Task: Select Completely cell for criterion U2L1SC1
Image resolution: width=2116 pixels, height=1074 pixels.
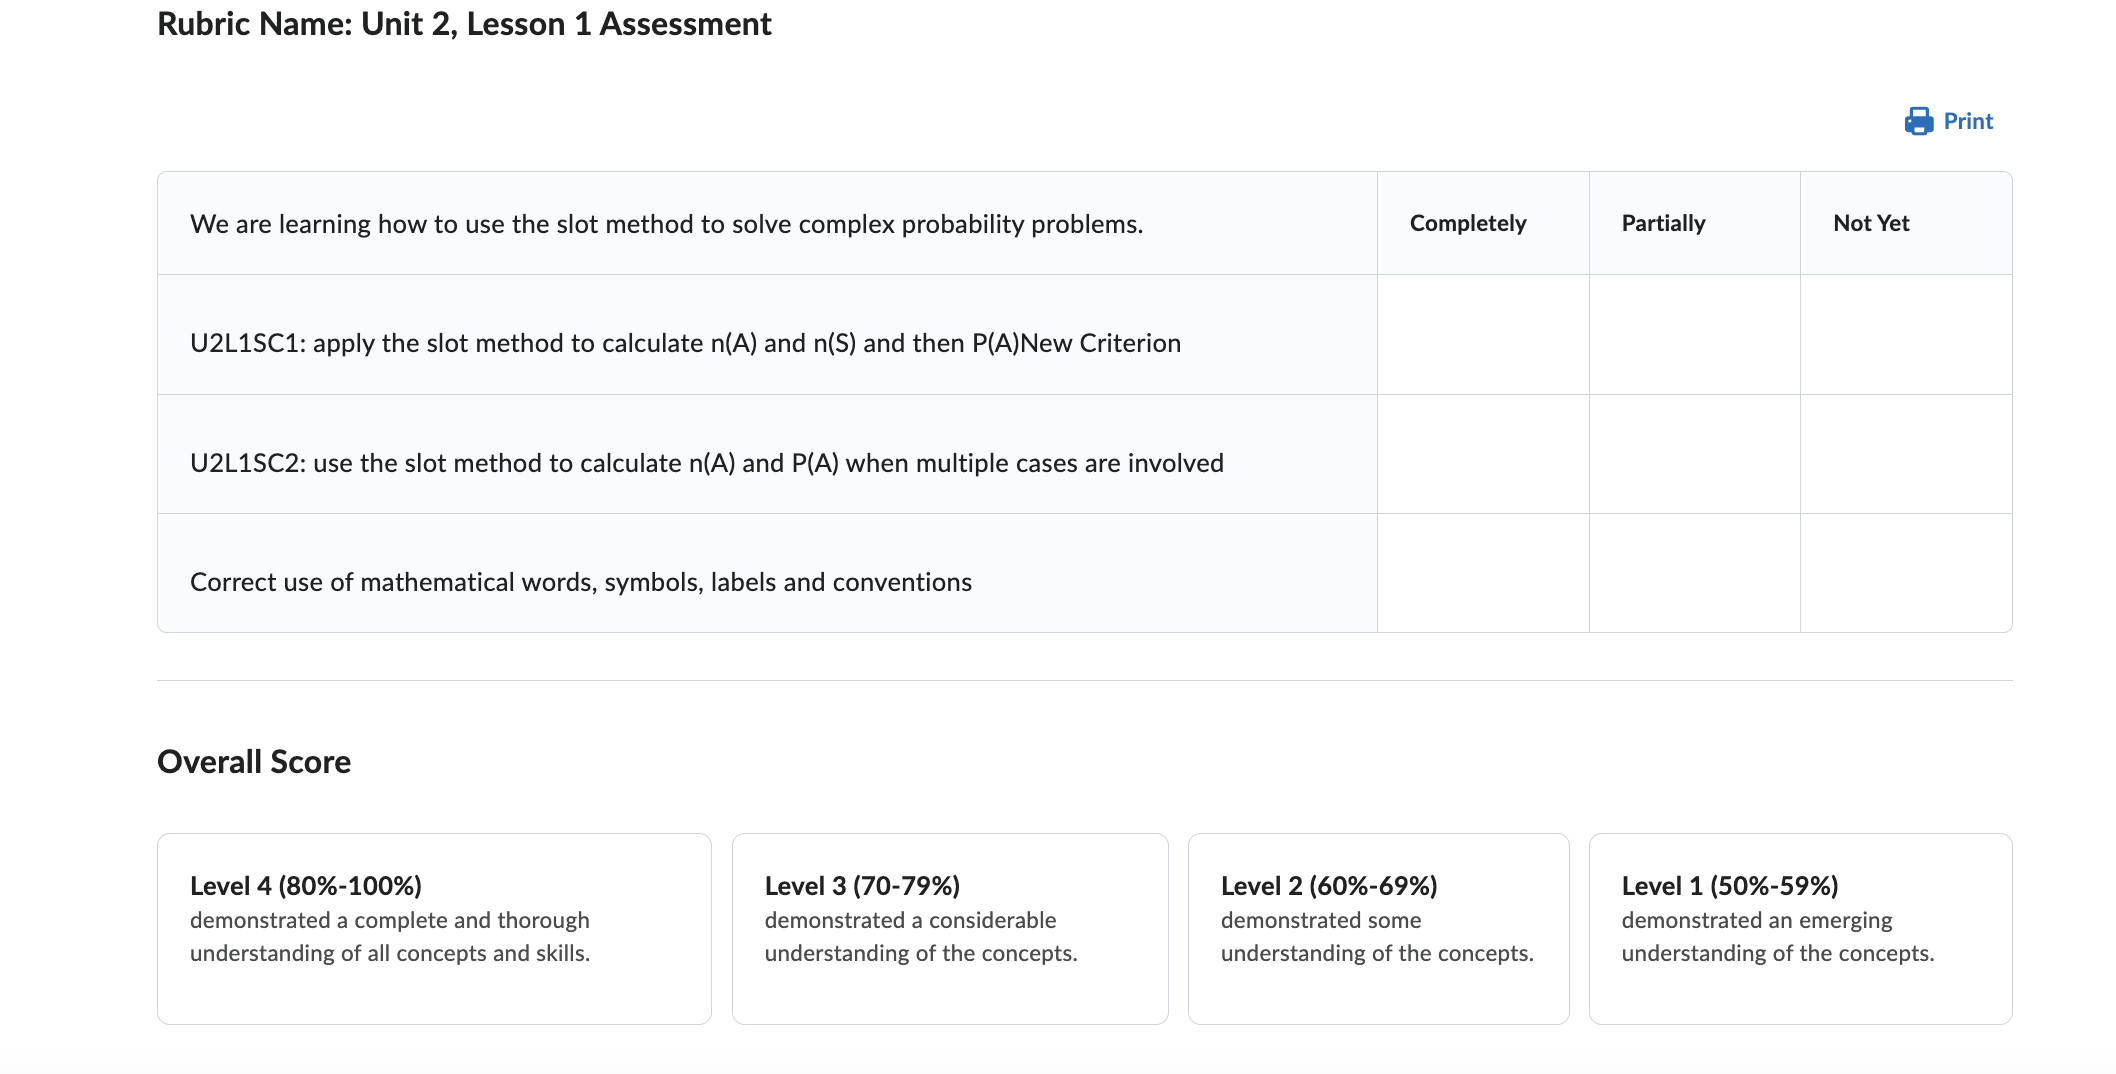Action: pyautogui.click(x=1482, y=335)
